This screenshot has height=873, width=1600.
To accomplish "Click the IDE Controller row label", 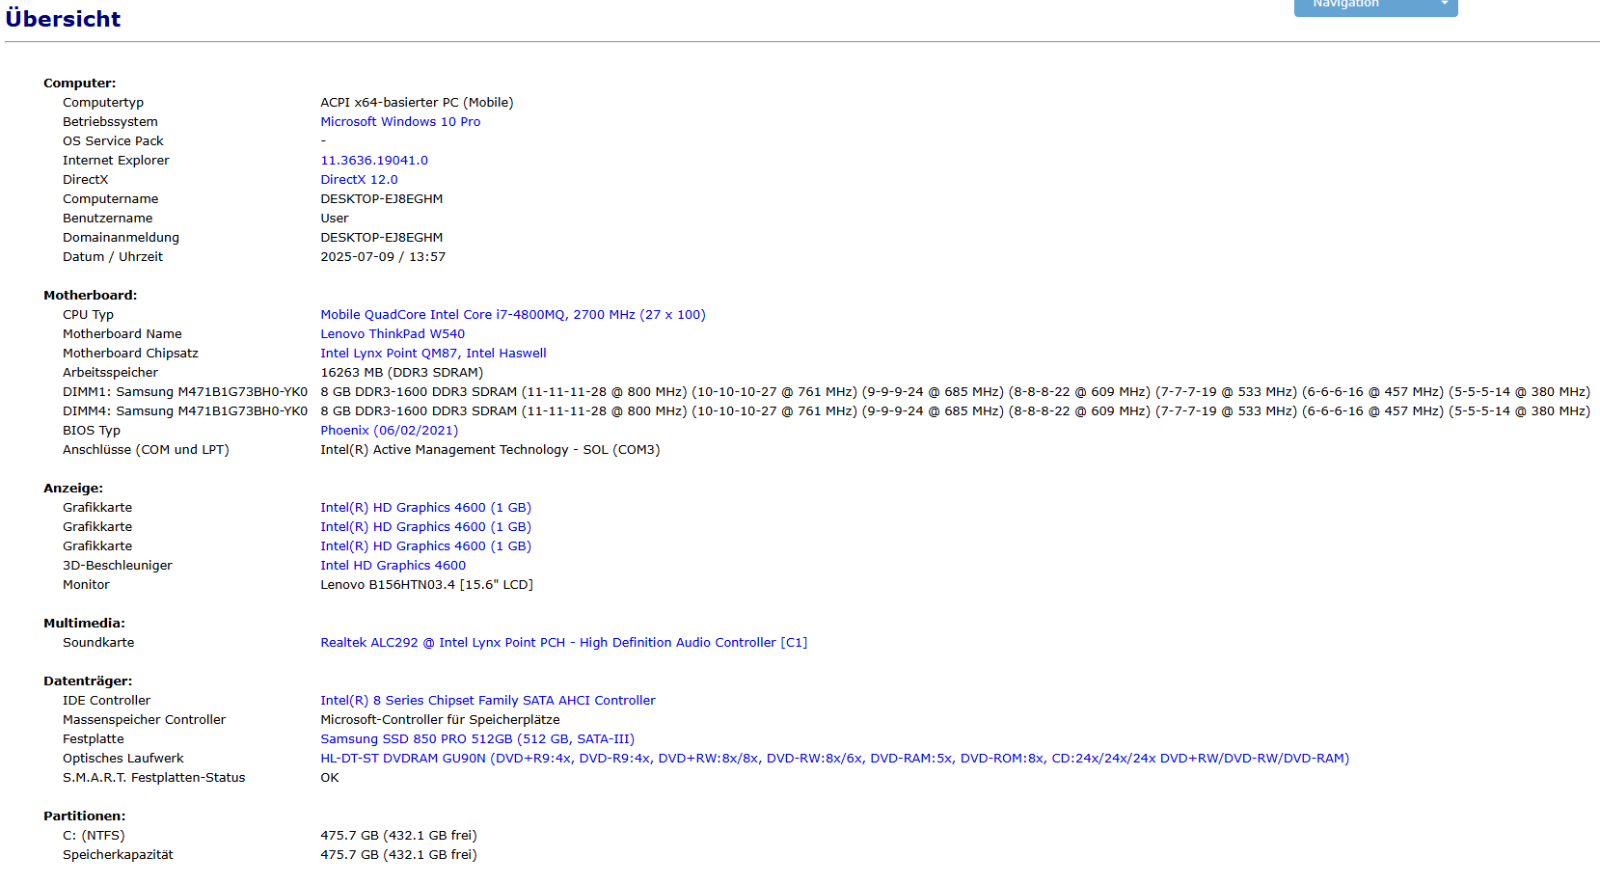I will point(106,701).
